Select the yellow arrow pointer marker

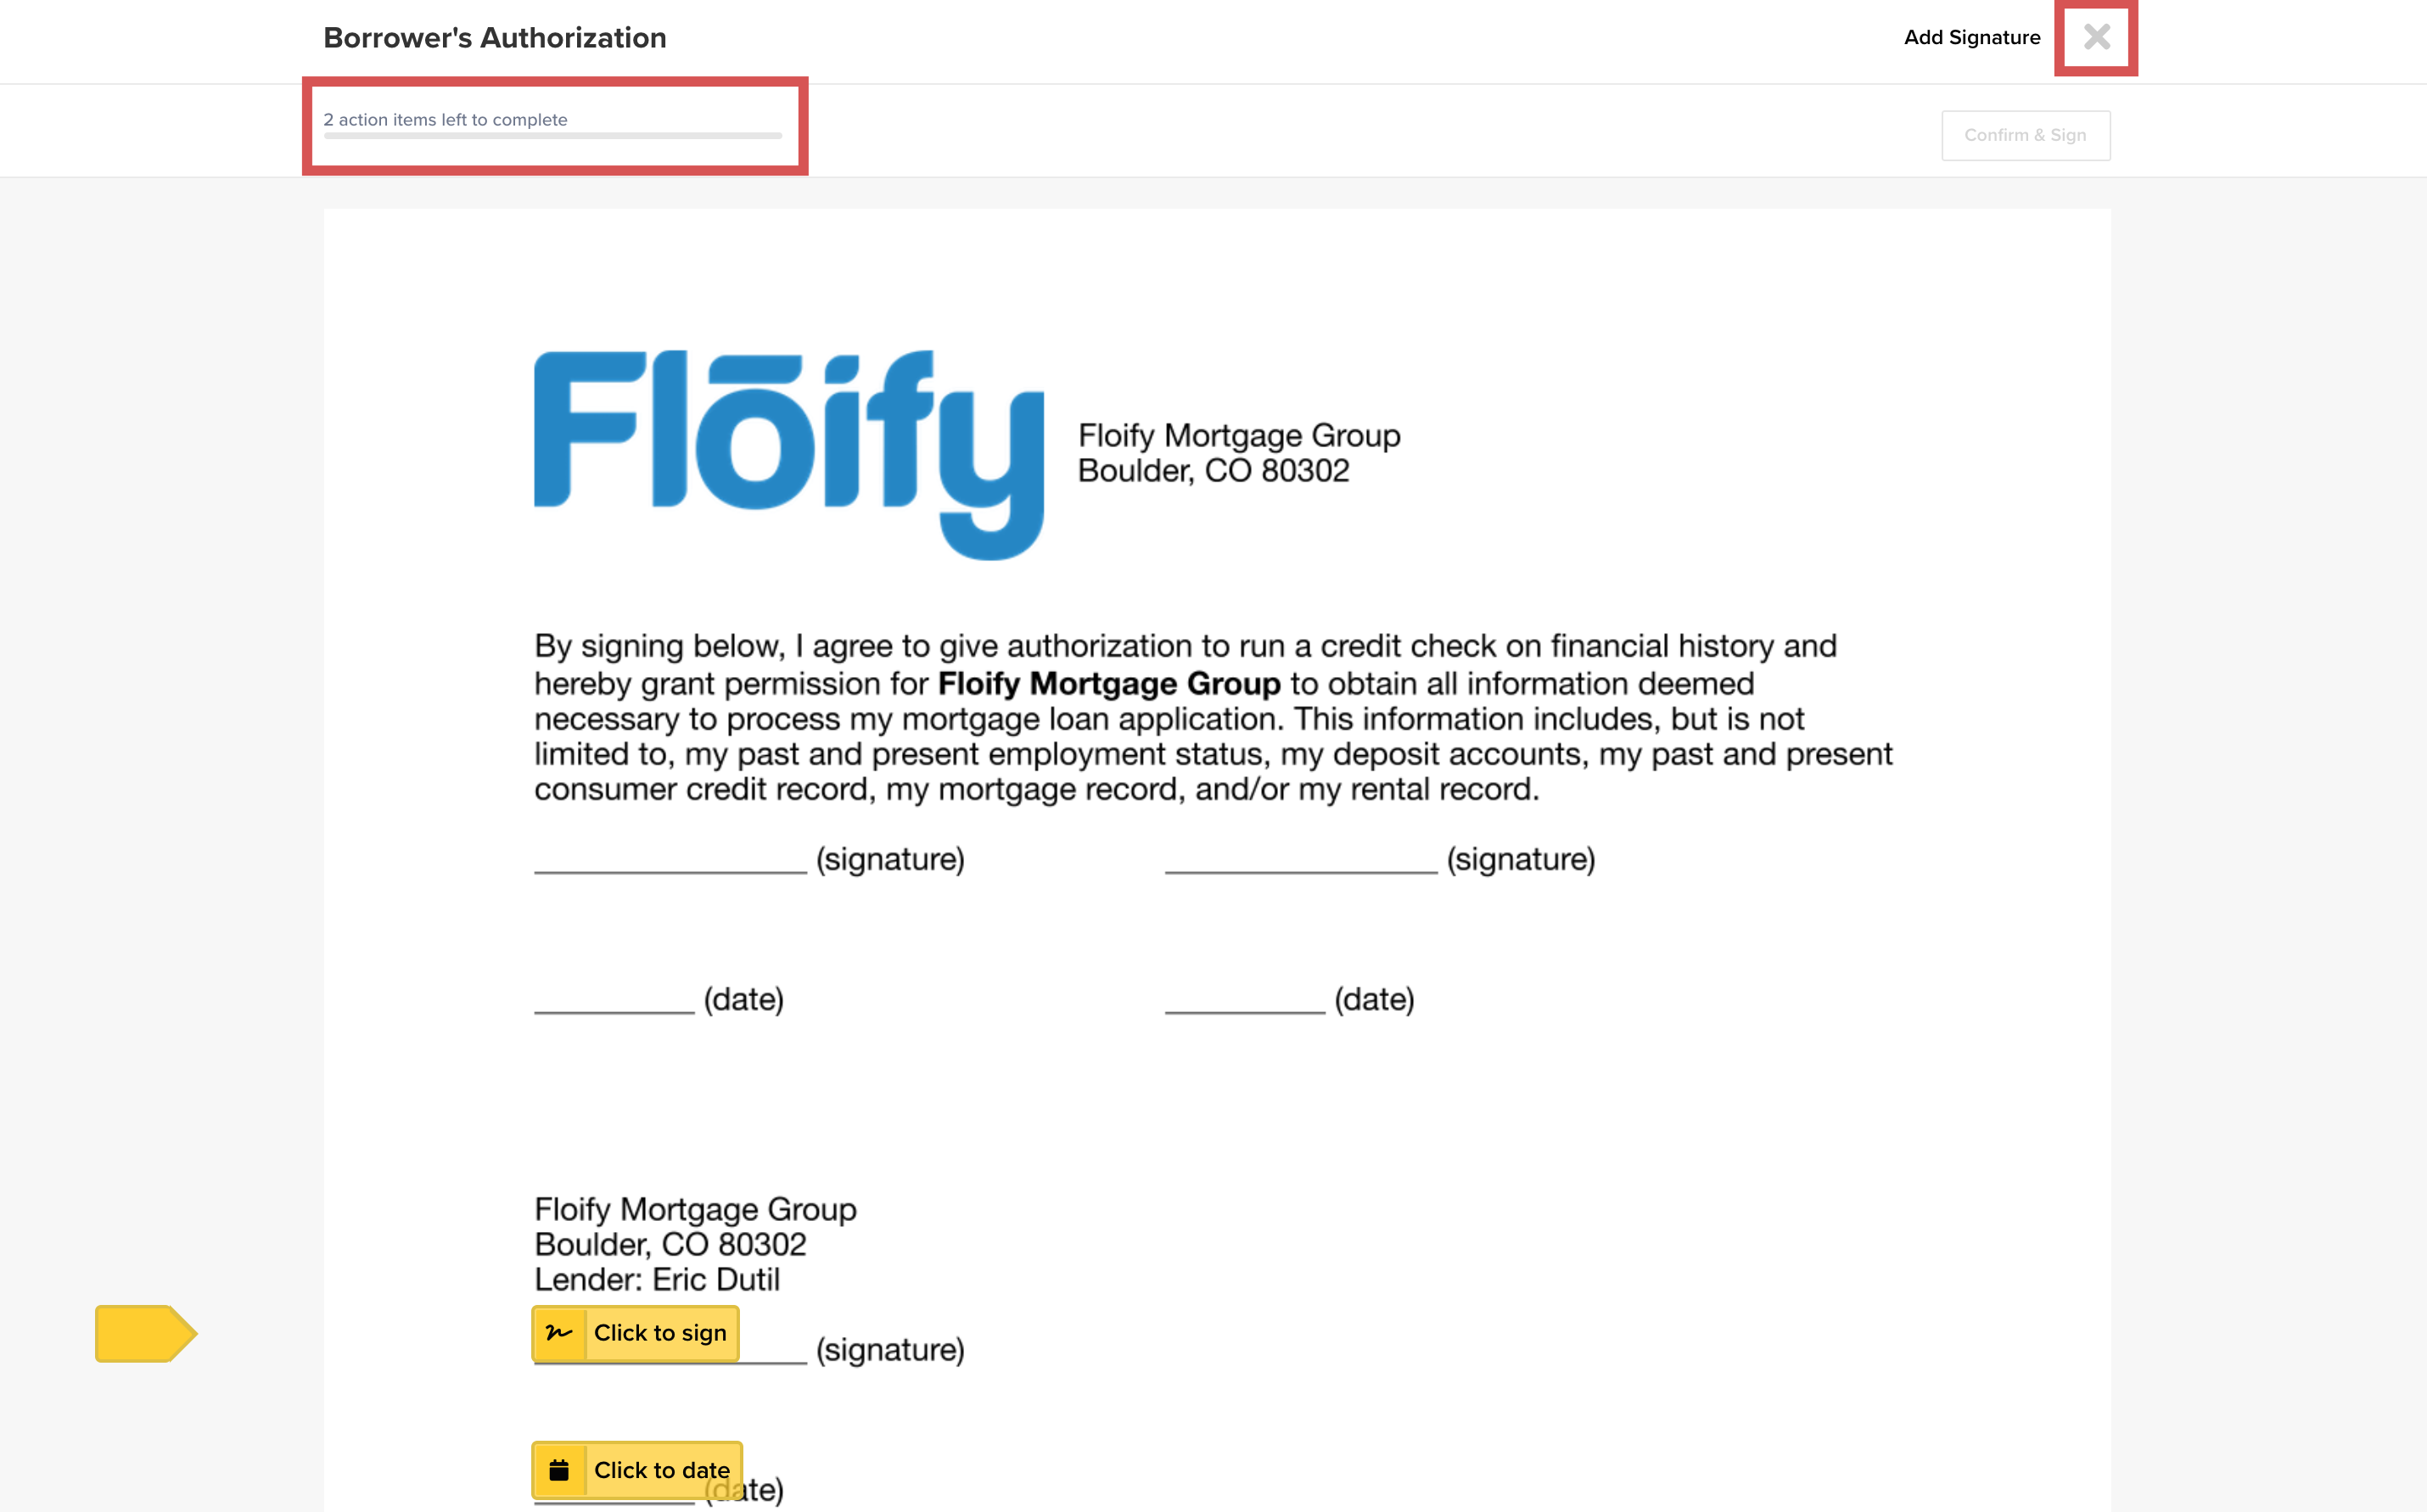pos(145,1334)
